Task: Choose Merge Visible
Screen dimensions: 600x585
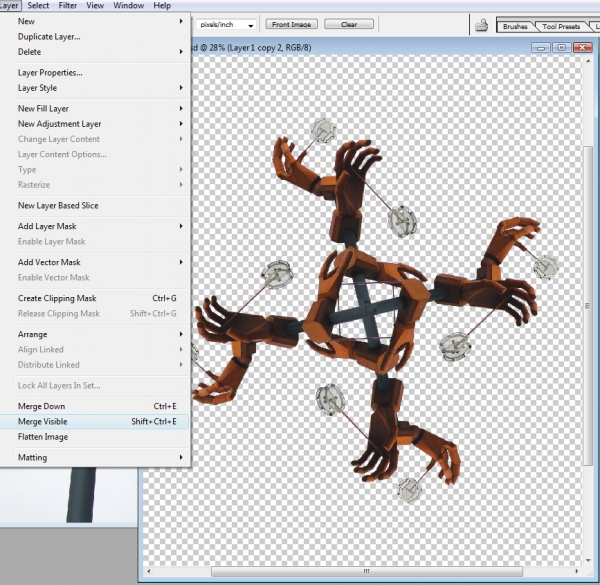Action: pos(95,422)
